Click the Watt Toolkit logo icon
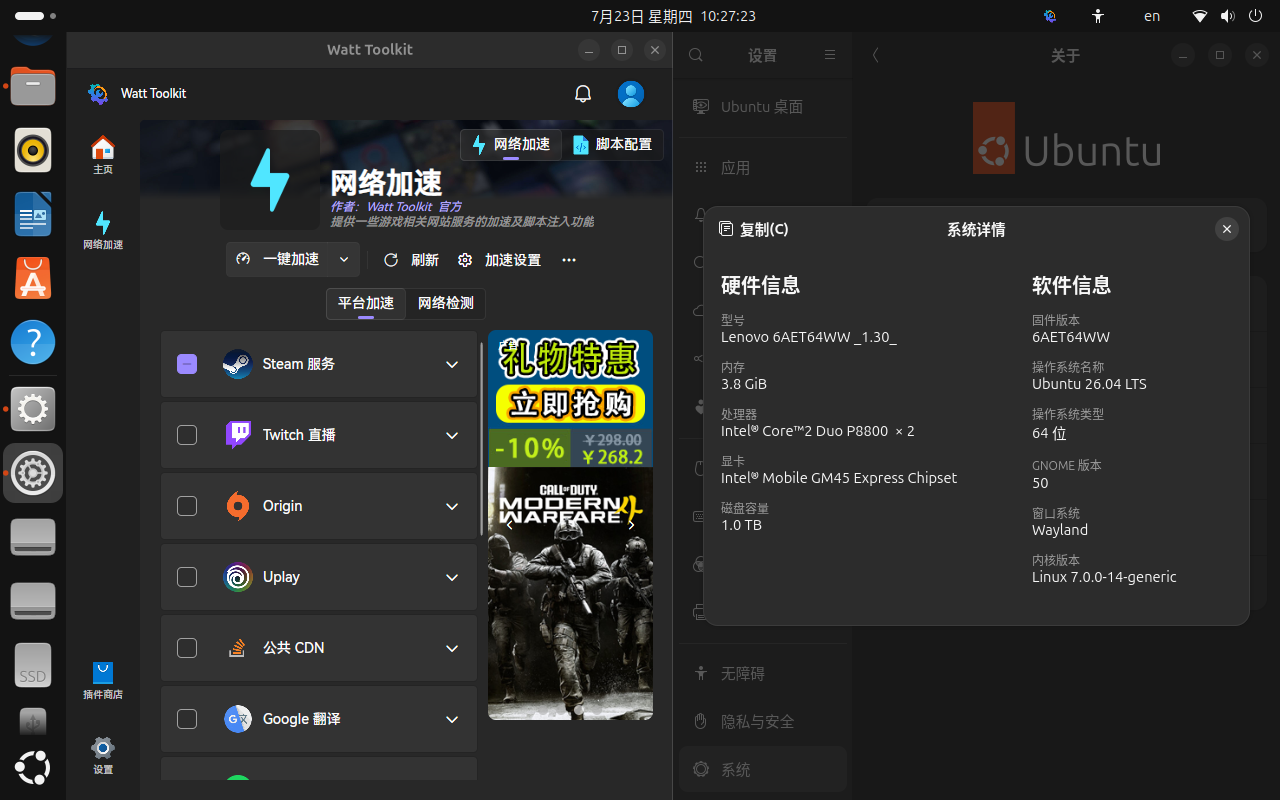1280x800 pixels. 98,93
